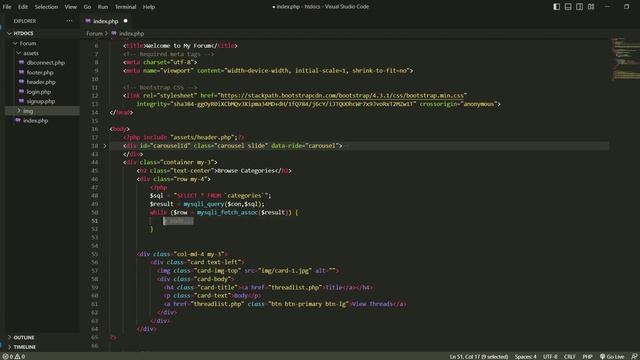Open the Run menu
The image size is (640, 360).
(x=103, y=7)
